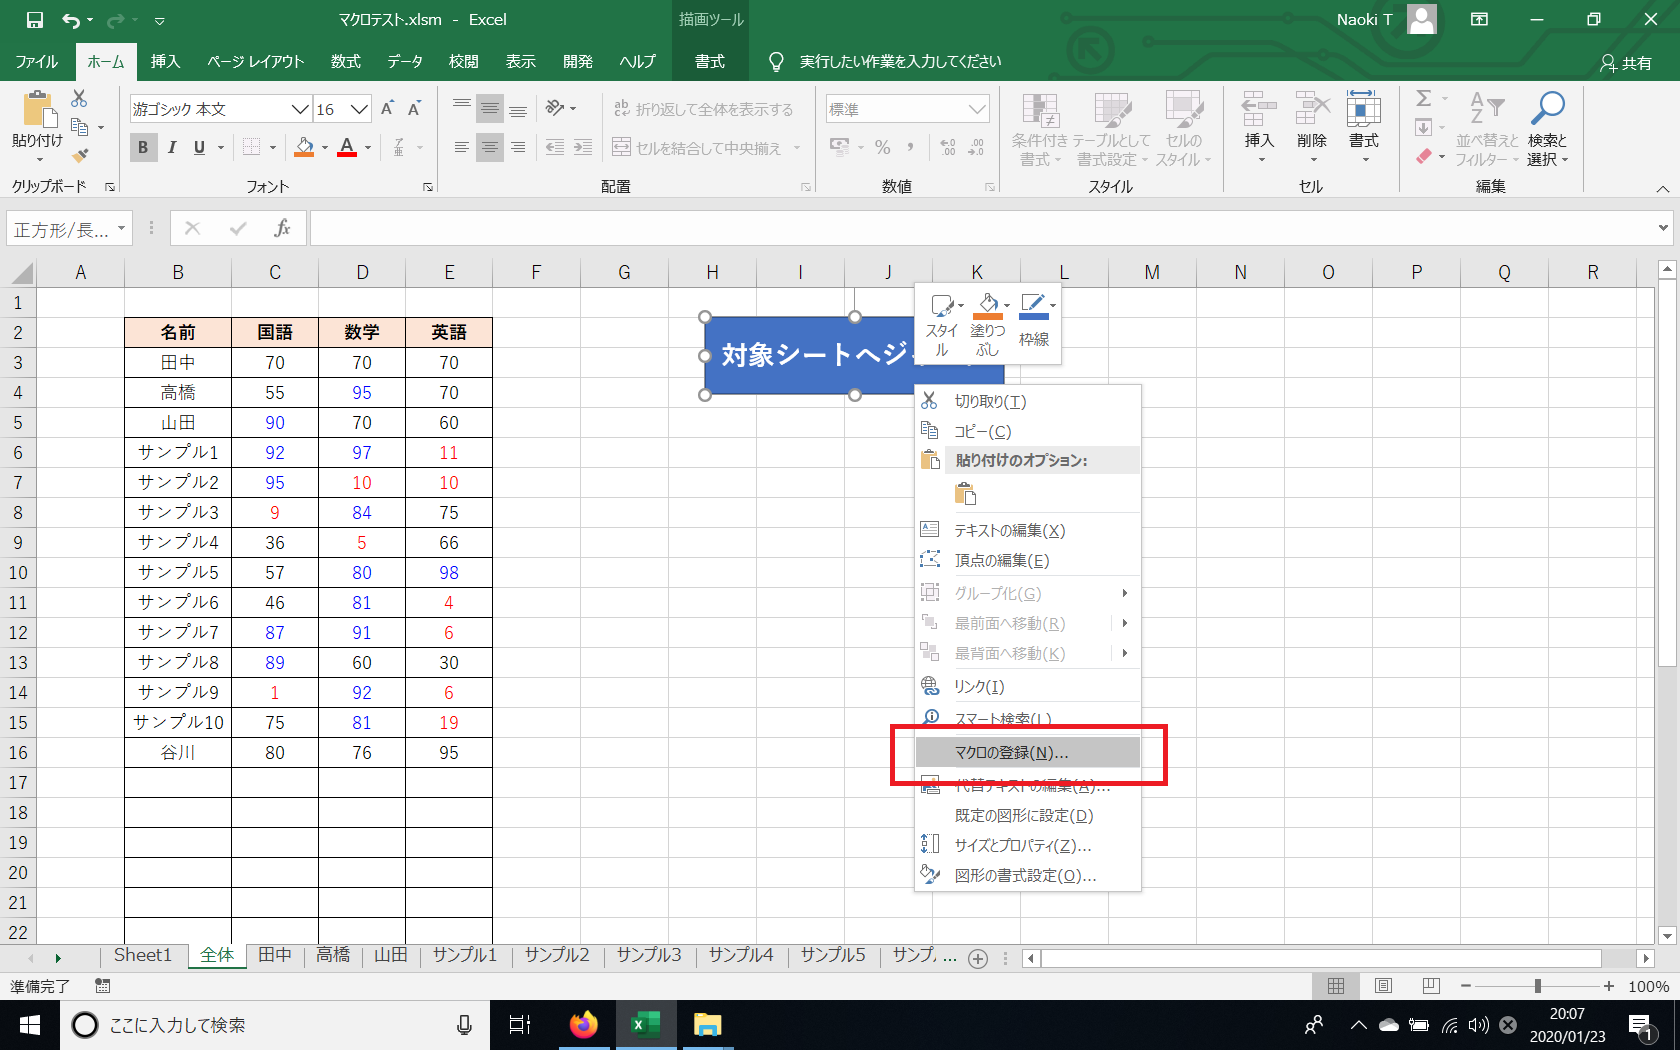Toggle align right
Screen dimensions: 1680x1050
coord(518,148)
